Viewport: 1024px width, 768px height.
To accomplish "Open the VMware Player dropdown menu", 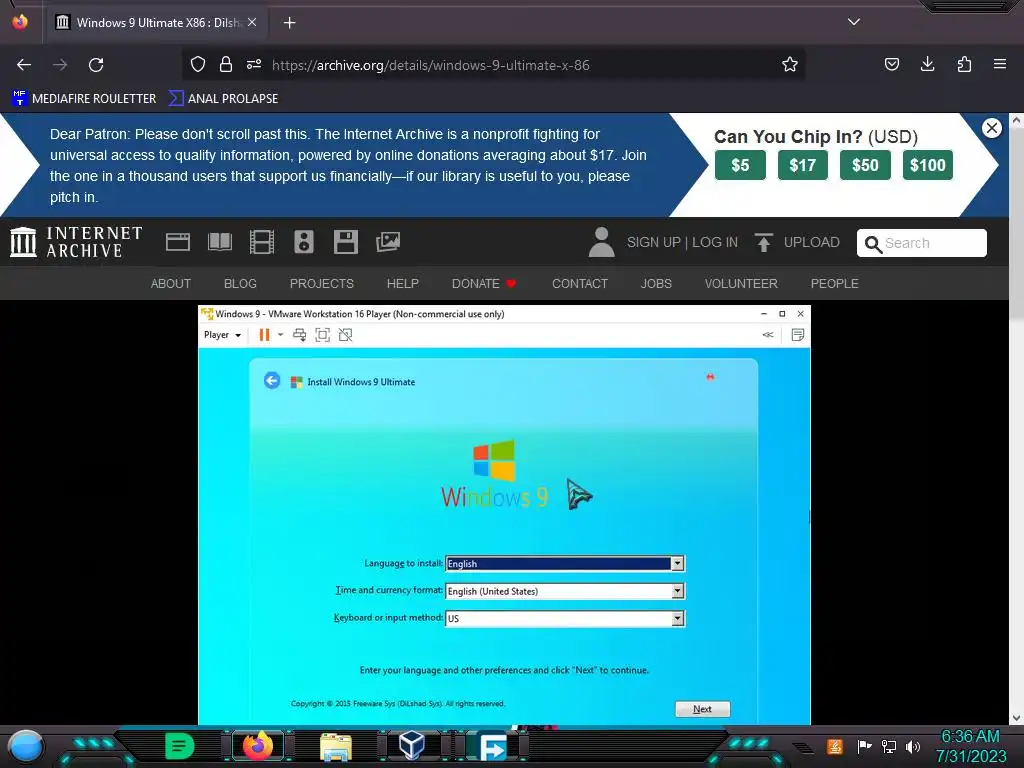I will 222,335.
